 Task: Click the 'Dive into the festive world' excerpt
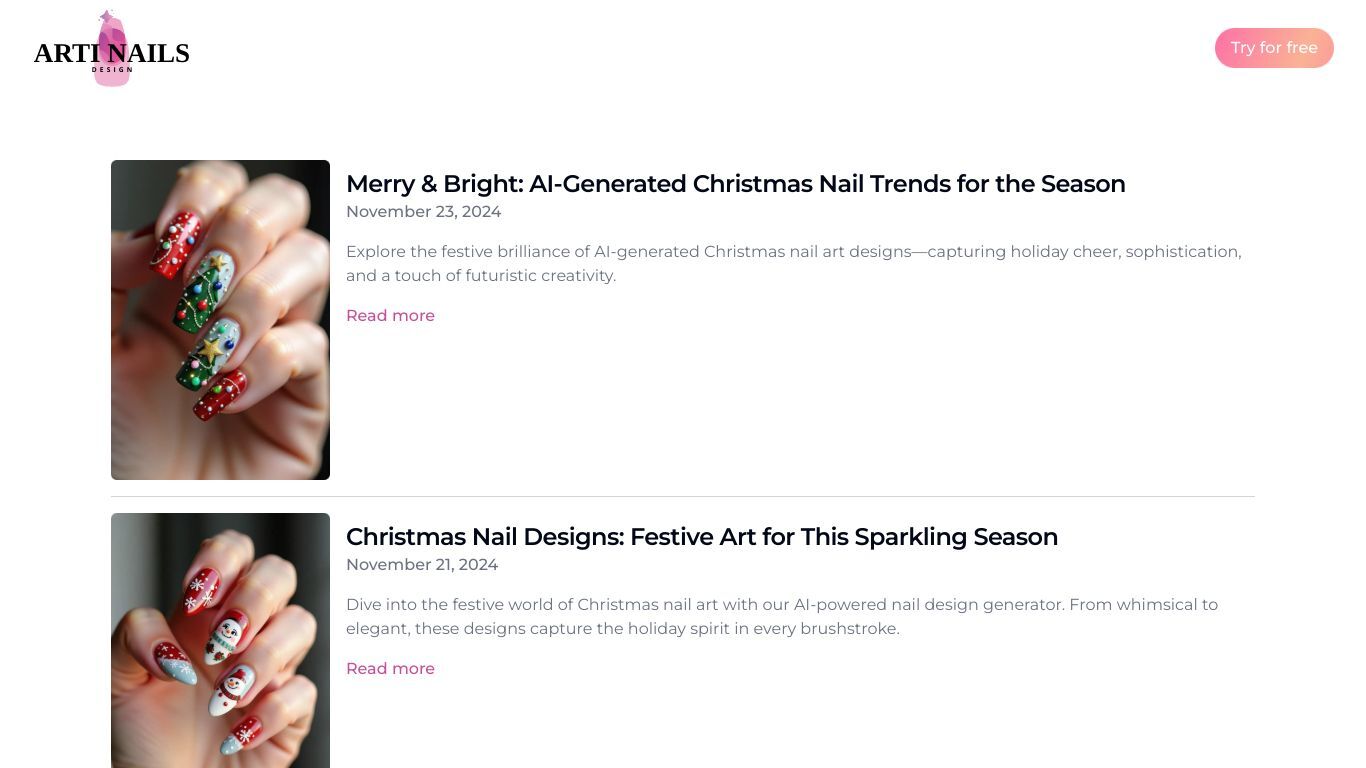[782, 617]
